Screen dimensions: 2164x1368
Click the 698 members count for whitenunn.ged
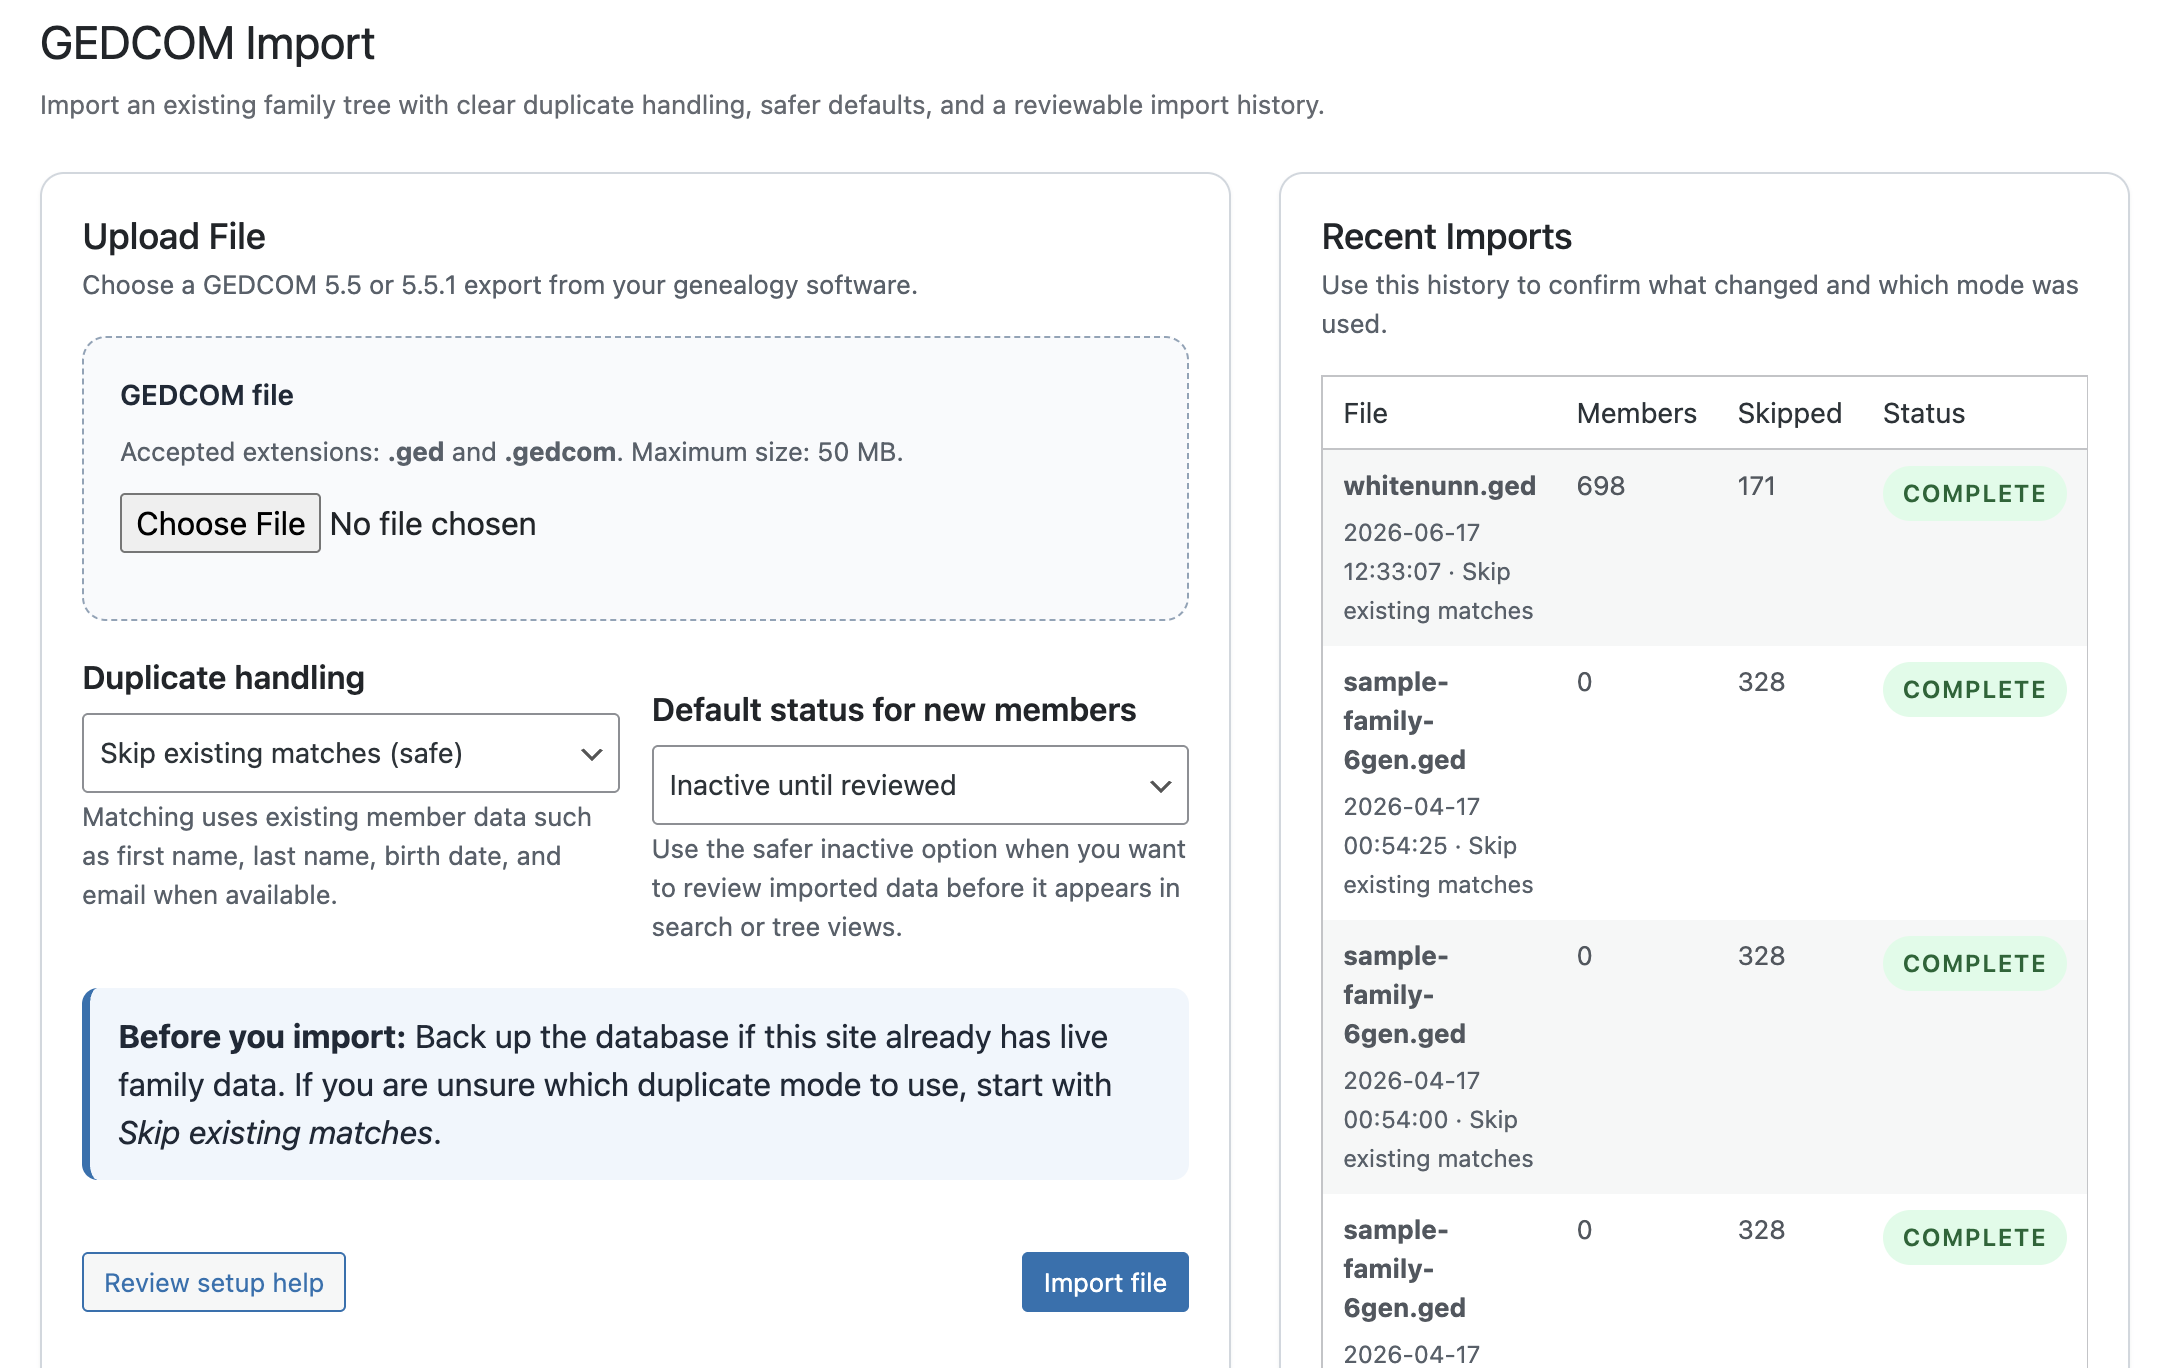(1600, 486)
